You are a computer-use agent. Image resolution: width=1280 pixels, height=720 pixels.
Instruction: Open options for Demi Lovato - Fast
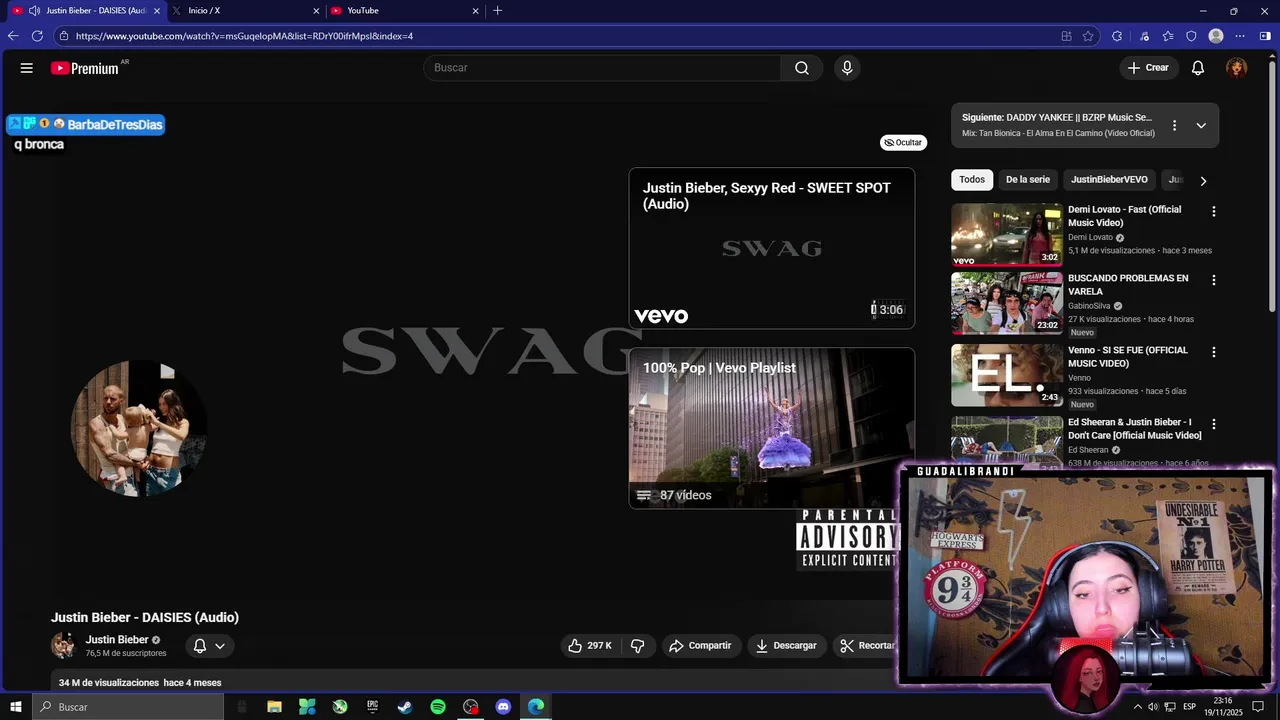click(1214, 212)
